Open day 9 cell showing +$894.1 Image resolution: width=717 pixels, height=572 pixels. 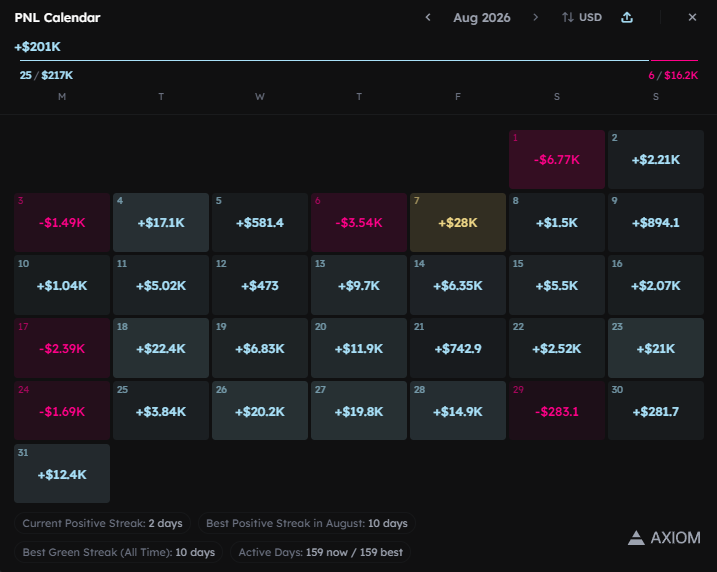point(656,222)
